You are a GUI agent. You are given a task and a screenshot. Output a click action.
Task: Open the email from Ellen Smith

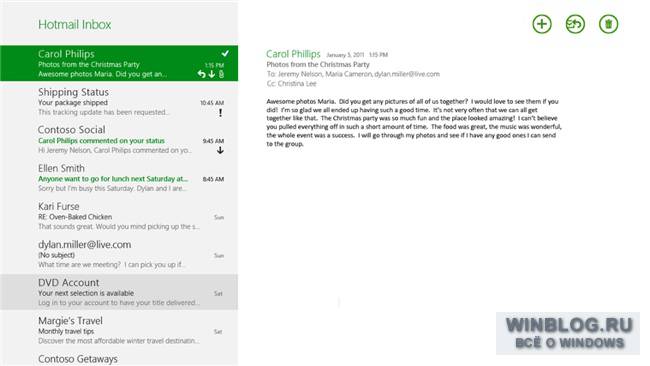(x=119, y=178)
